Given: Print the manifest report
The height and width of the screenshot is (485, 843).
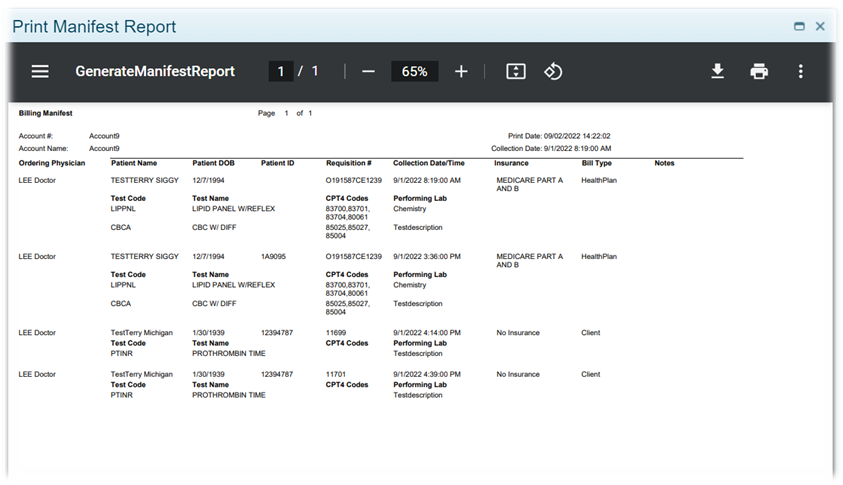Looking at the screenshot, I should 759,72.
